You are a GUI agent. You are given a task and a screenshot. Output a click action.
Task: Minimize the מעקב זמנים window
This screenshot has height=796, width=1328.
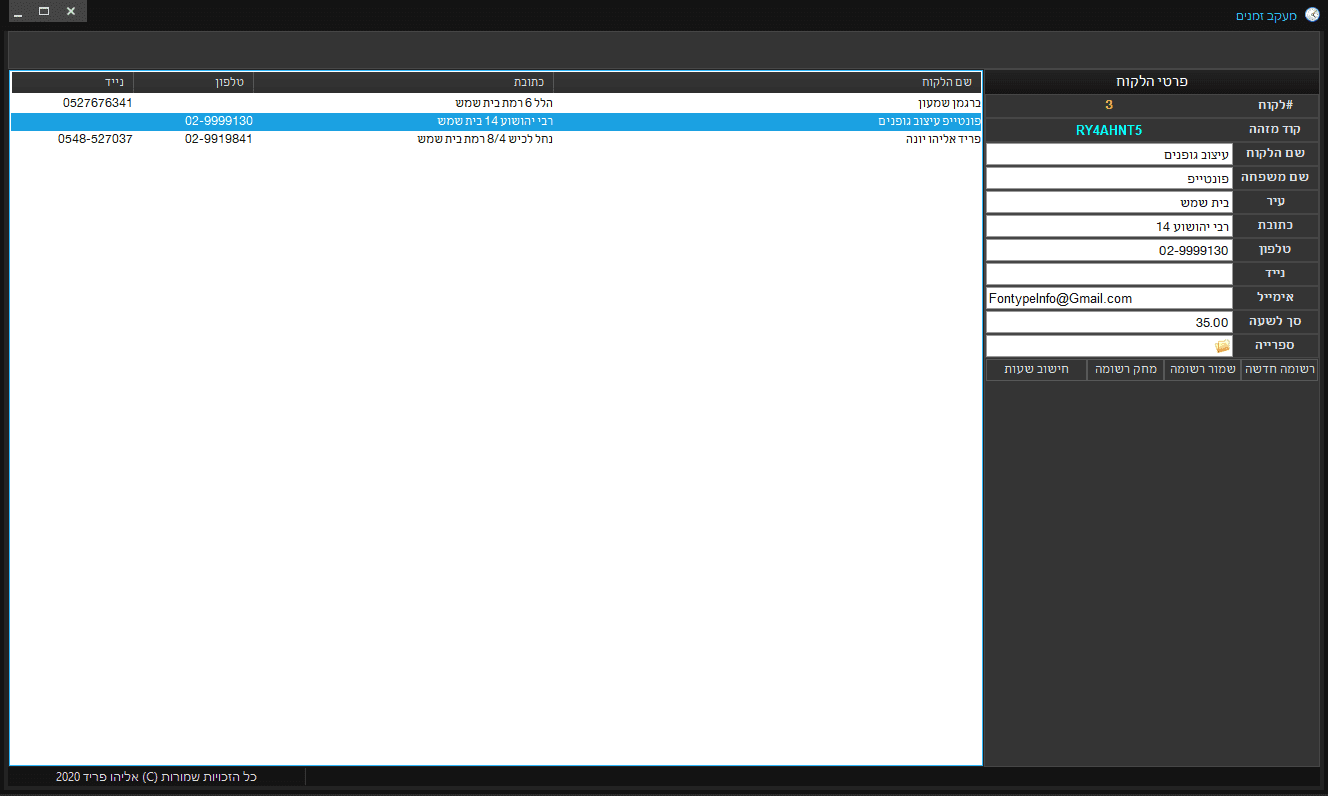[18, 11]
